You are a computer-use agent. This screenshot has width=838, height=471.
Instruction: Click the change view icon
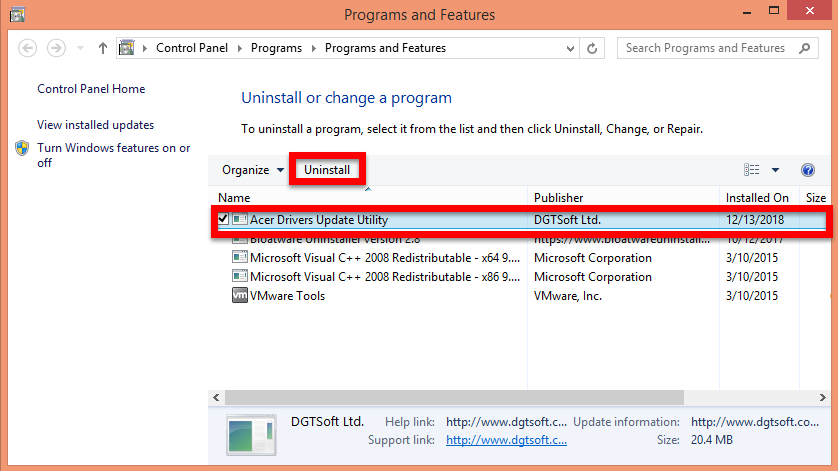coord(751,170)
